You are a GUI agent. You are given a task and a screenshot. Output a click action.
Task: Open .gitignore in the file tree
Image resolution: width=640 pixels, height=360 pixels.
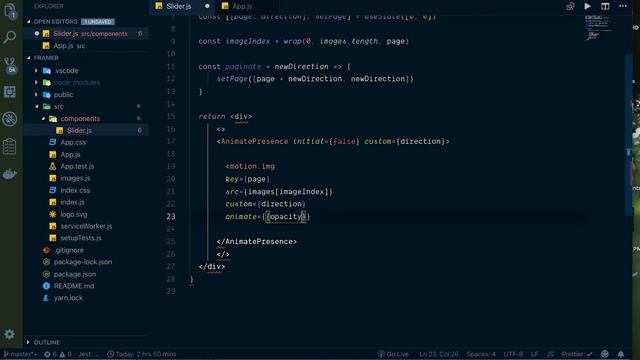(x=69, y=250)
